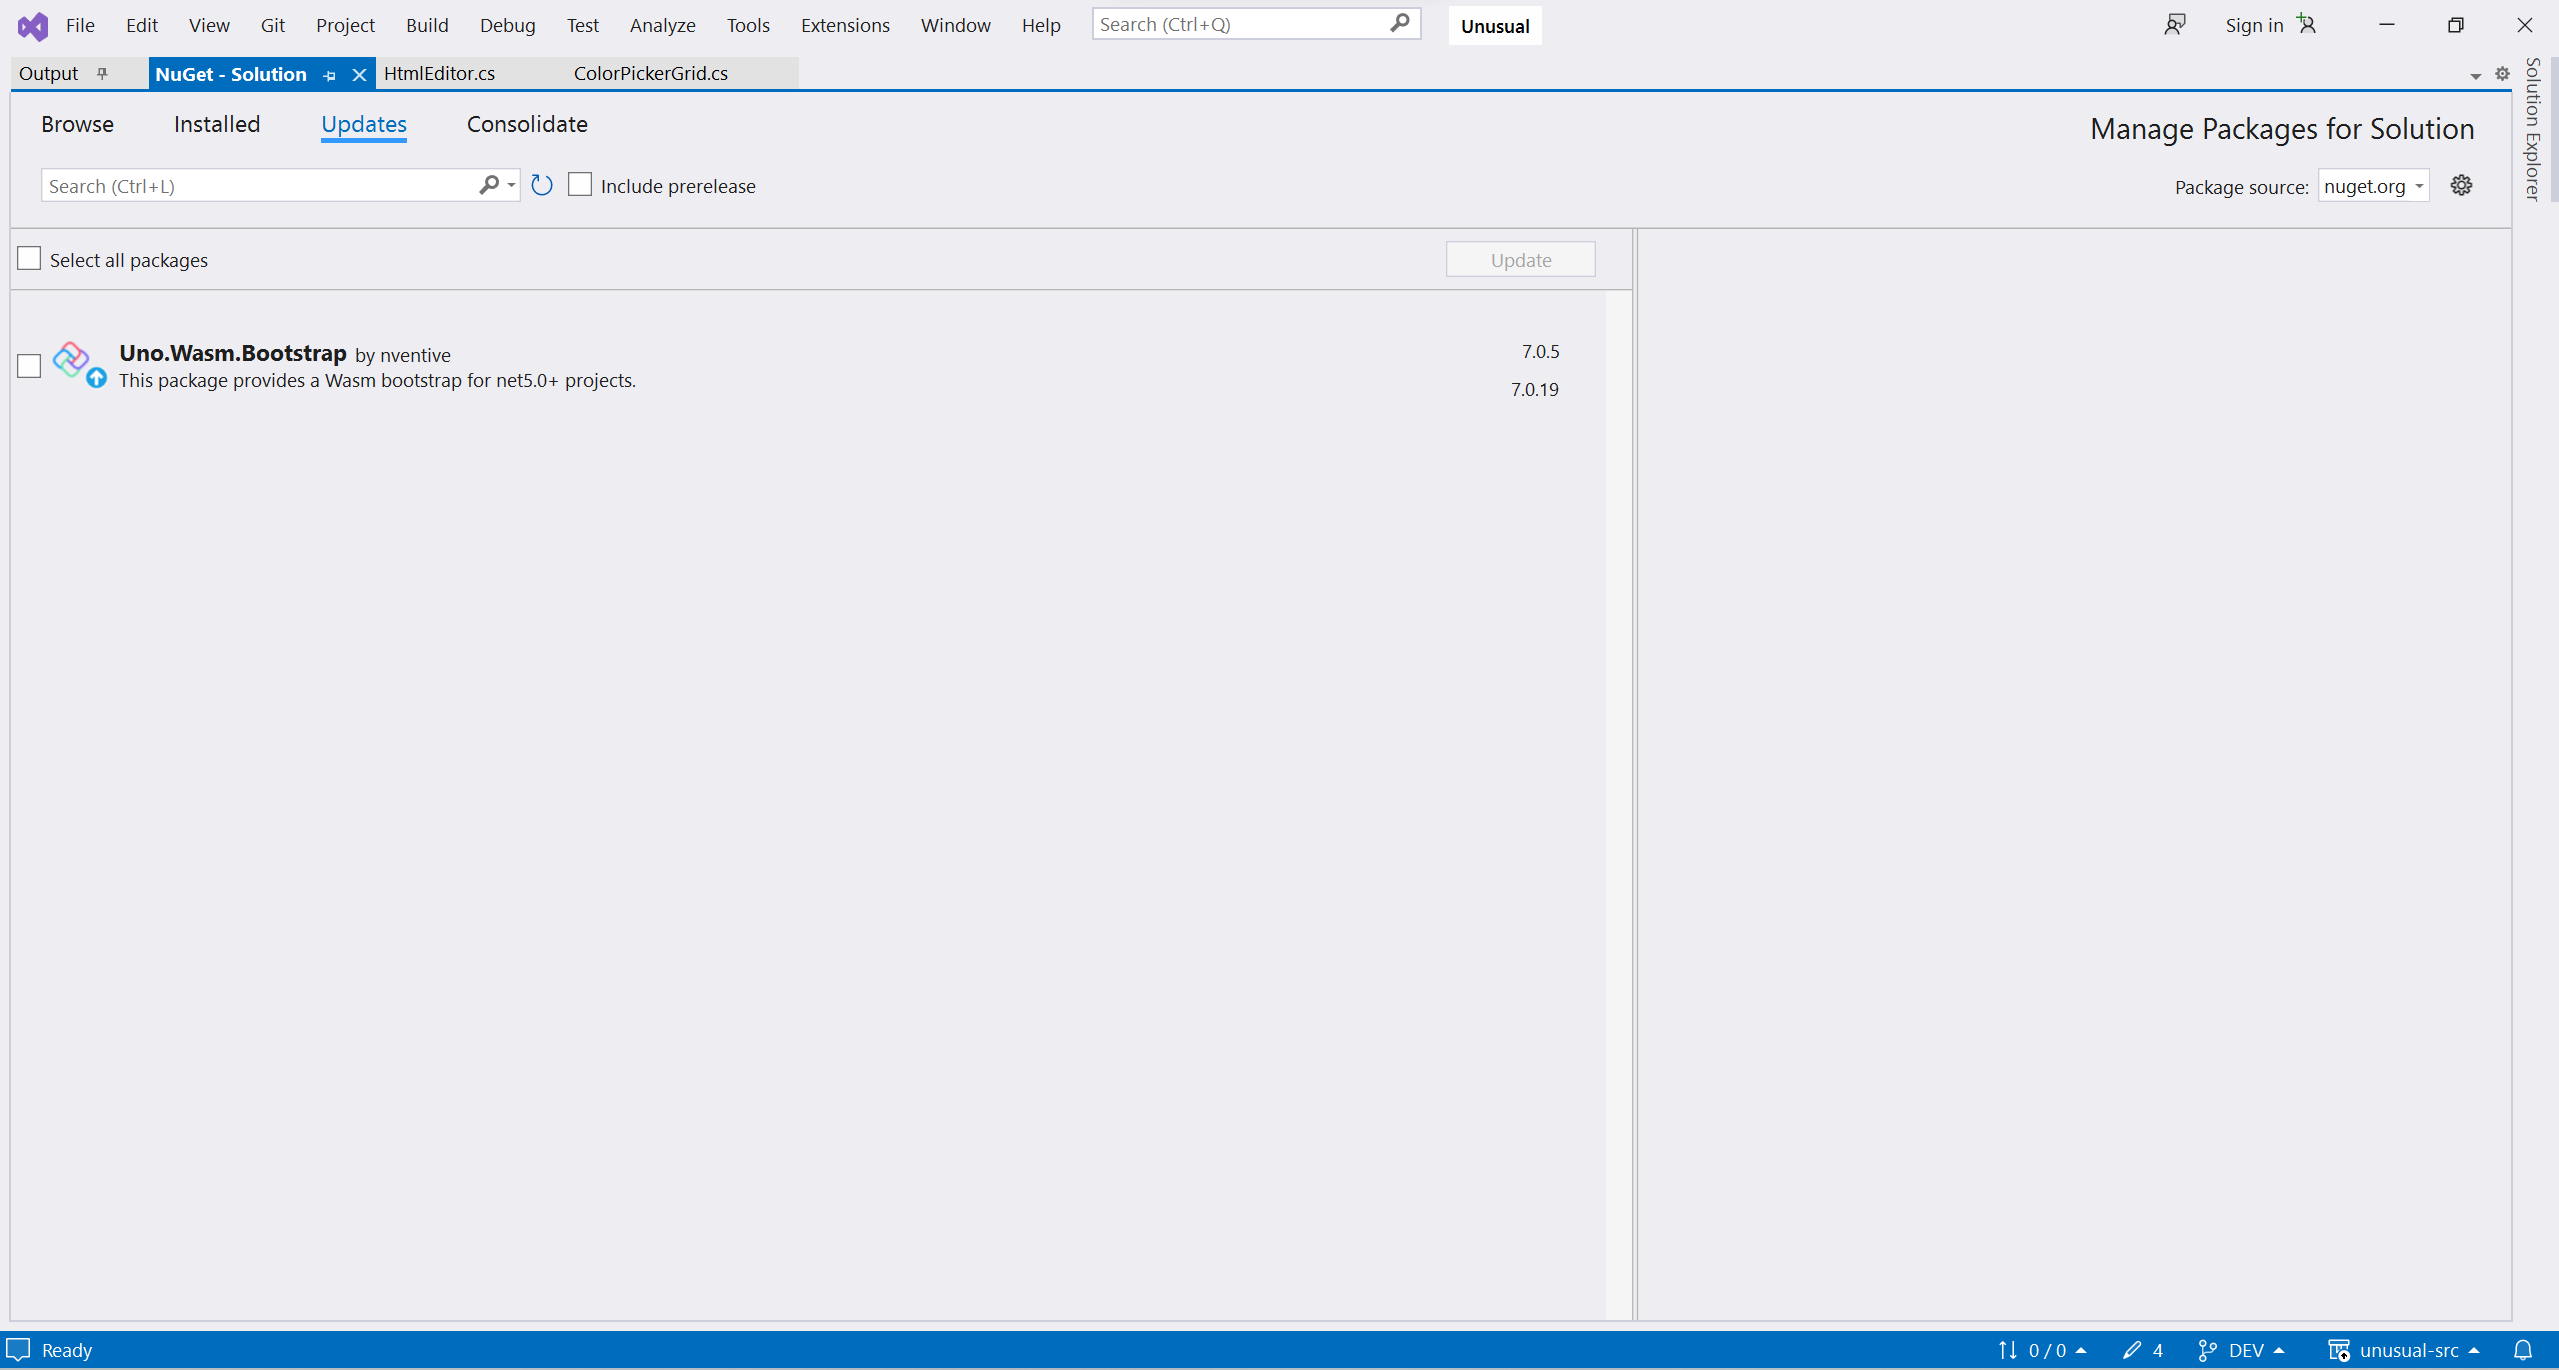Check Select all packages

29,259
